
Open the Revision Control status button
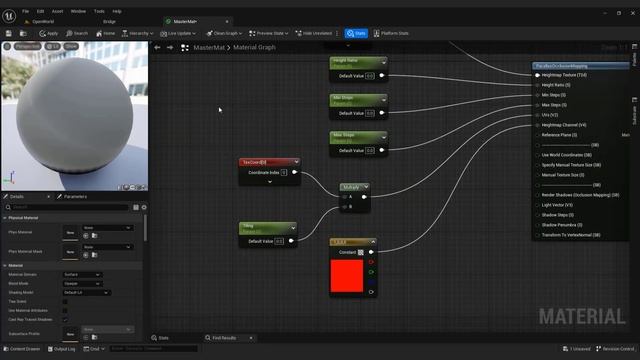click(x=615, y=349)
